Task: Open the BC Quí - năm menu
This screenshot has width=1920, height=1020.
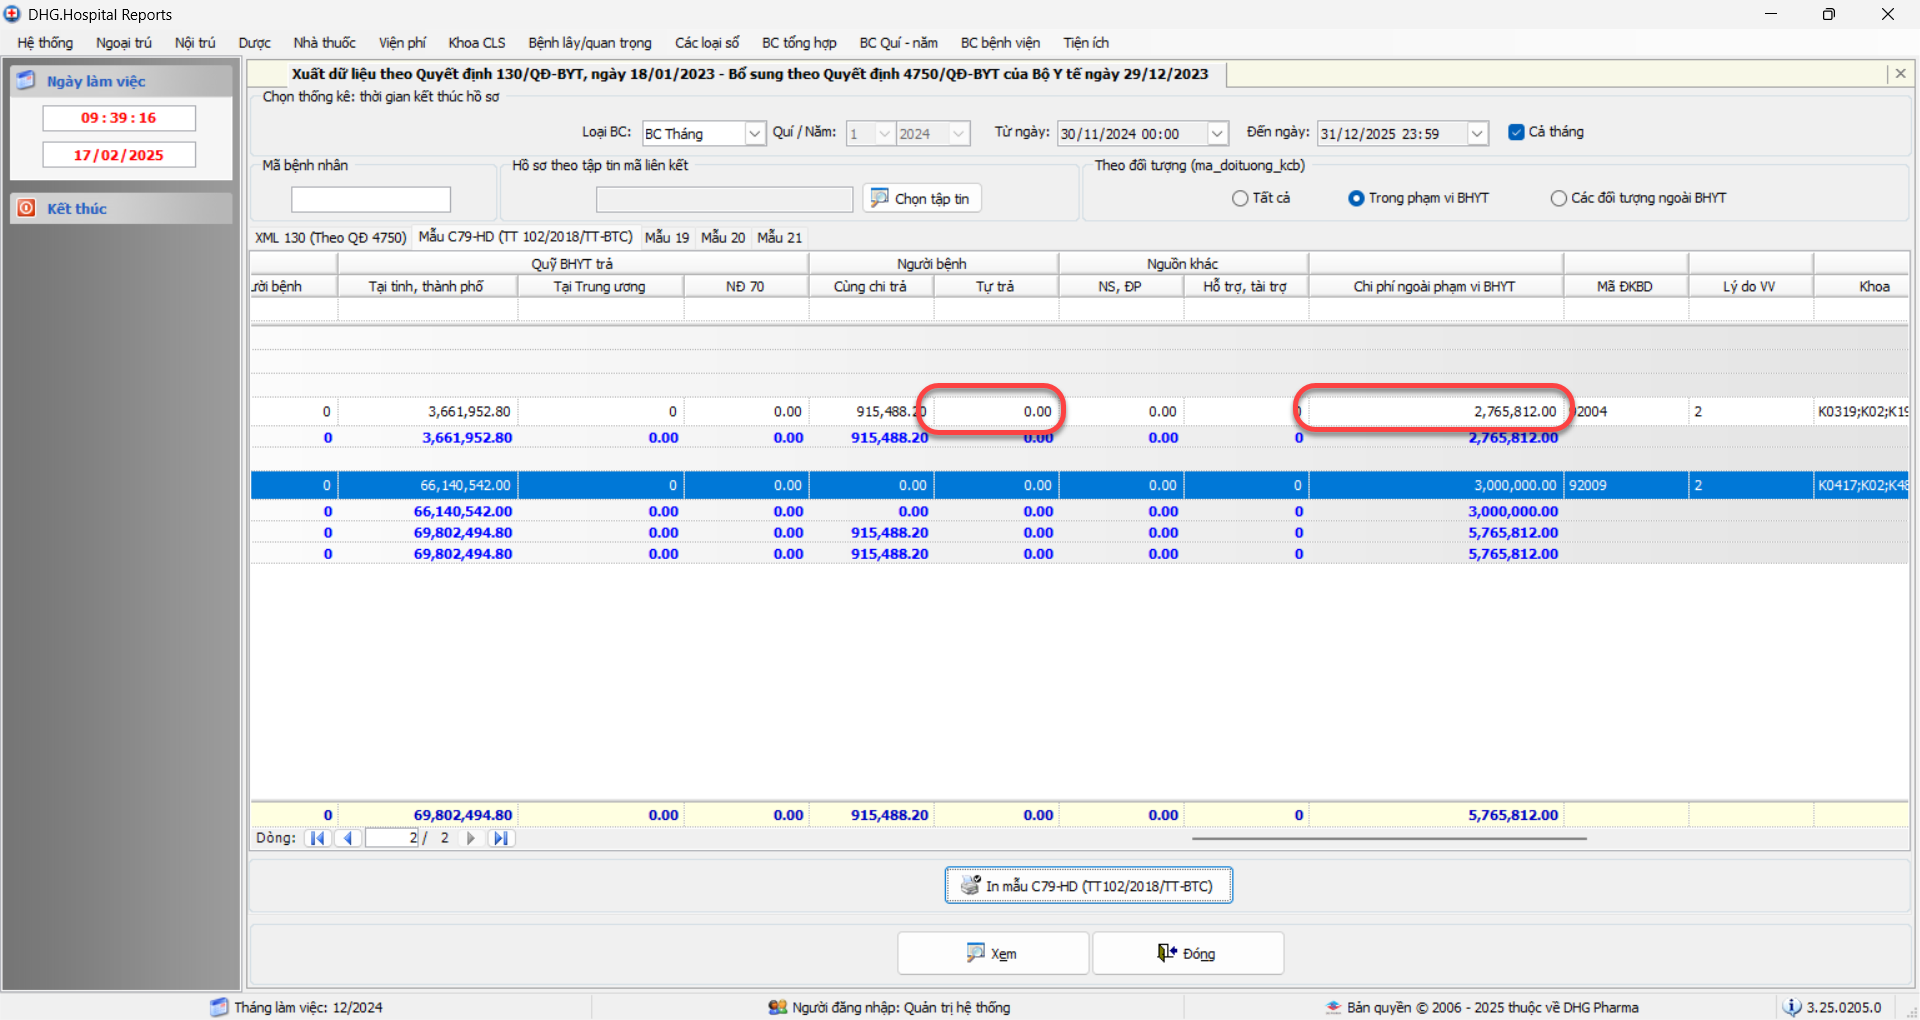Action: [x=898, y=43]
